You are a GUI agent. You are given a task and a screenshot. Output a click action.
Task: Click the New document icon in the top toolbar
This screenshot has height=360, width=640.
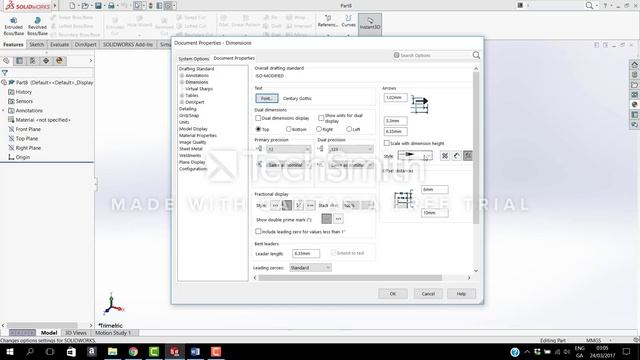click(72, 6)
